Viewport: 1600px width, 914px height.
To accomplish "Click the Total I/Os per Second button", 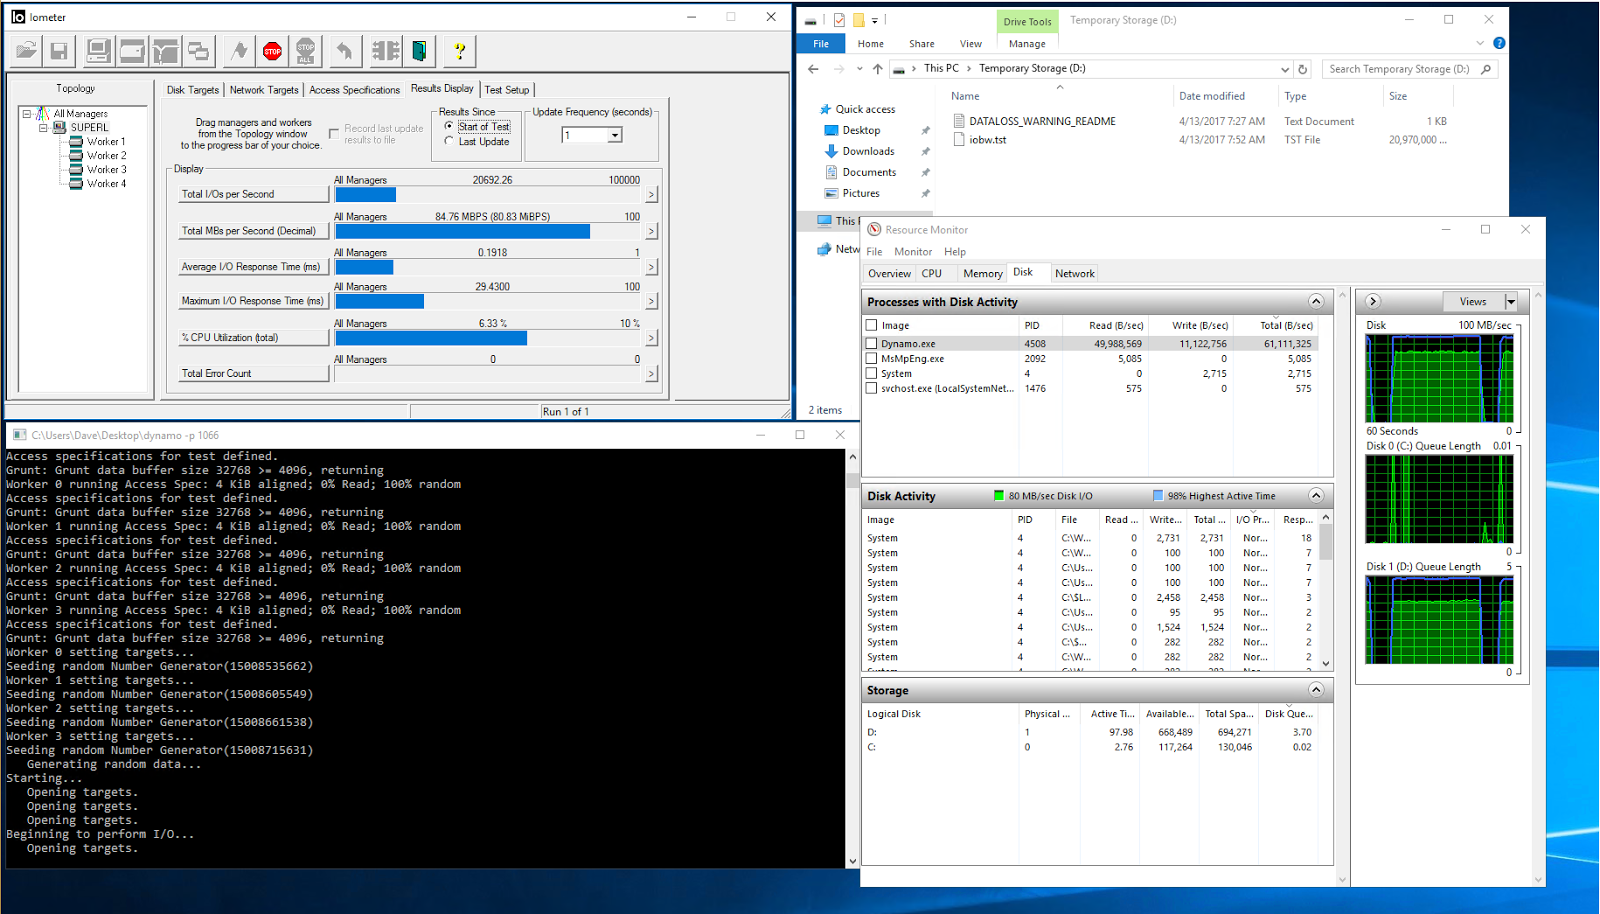I will [x=254, y=194].
